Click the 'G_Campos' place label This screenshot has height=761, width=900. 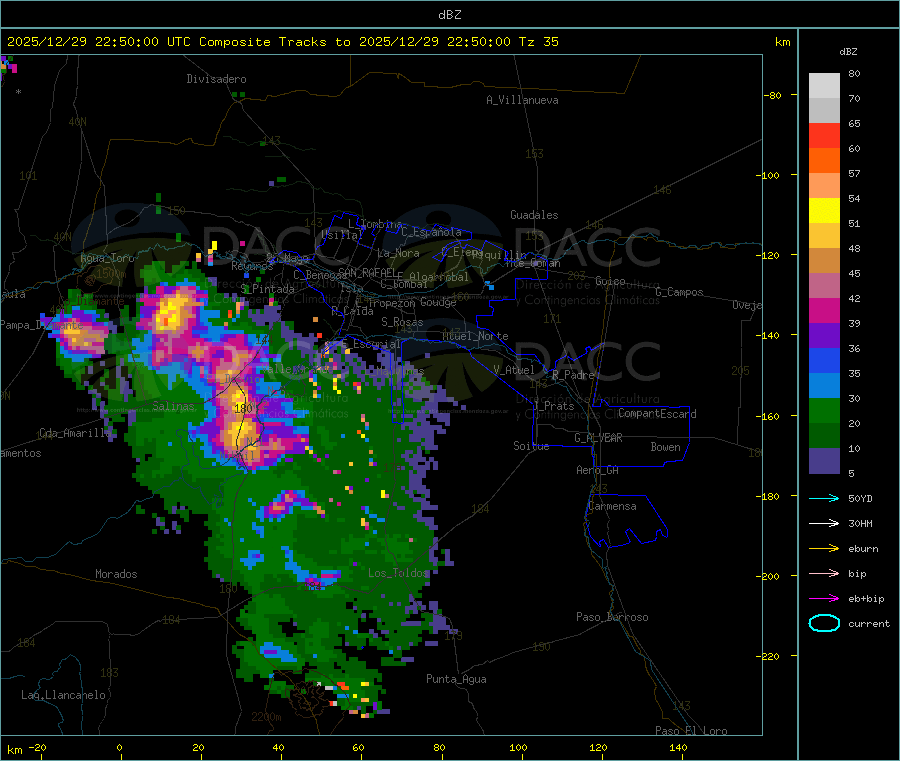click(x=680, y=292)
